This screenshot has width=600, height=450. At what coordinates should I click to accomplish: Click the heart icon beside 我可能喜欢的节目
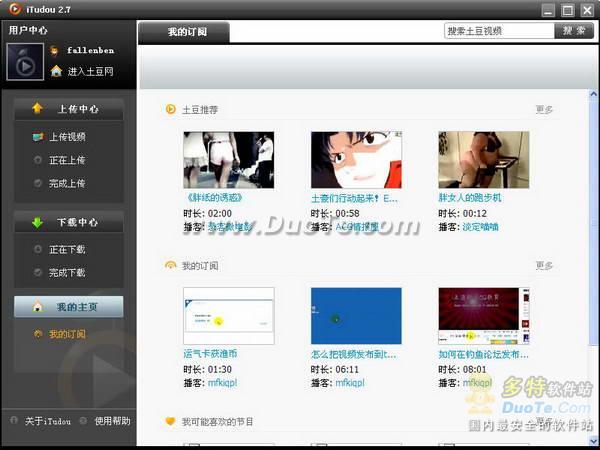(x=170, y=421)
